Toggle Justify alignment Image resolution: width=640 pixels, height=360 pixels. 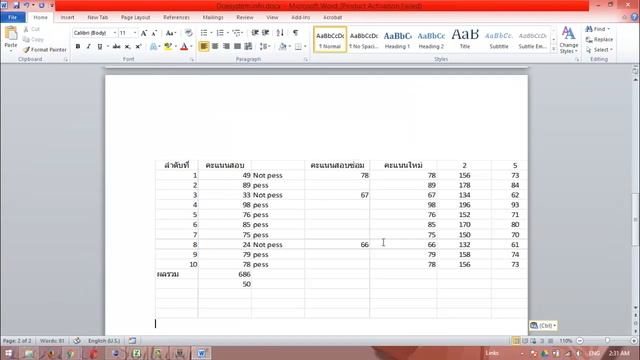click(x=237, y=47)
